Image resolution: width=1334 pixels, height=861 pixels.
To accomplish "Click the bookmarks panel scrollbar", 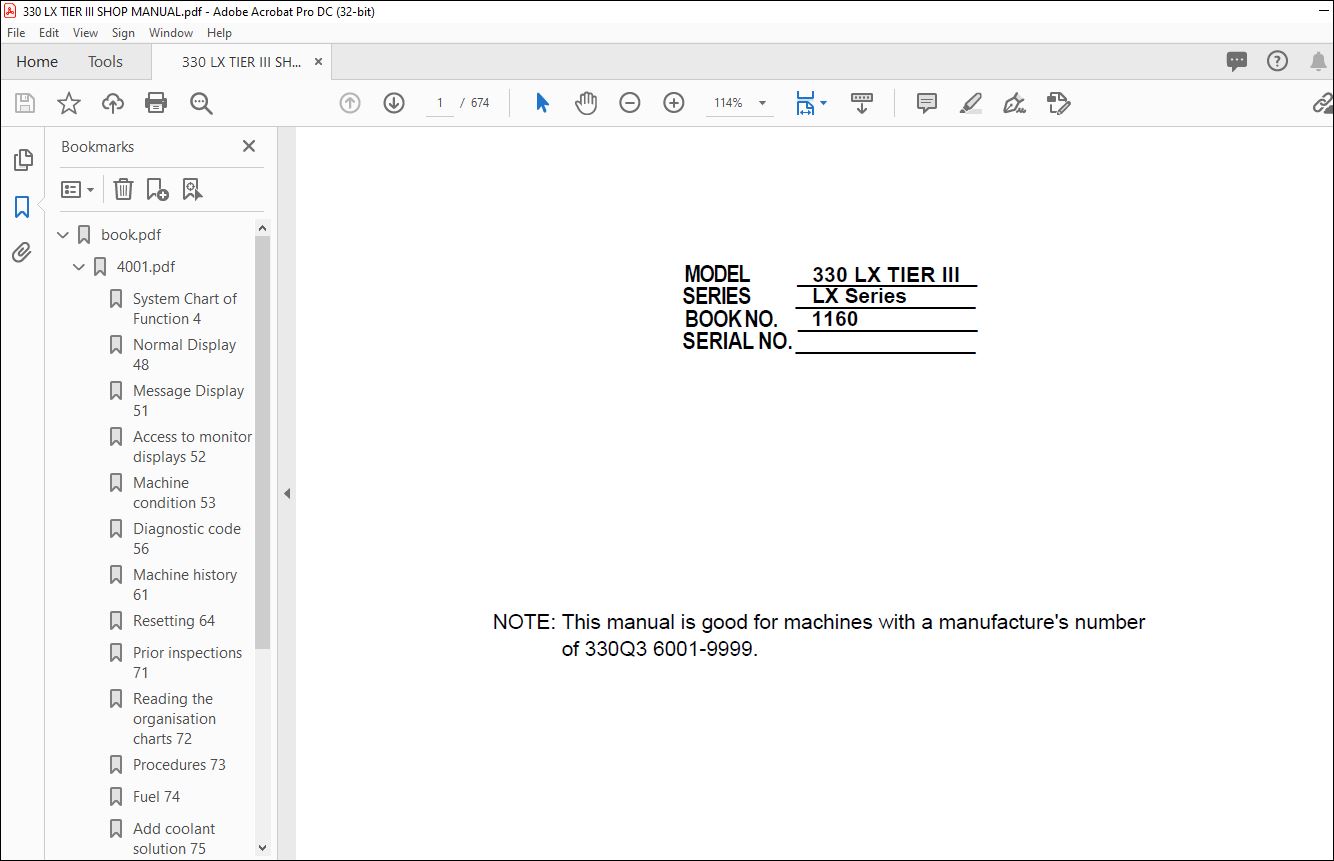I will point(263,442).
